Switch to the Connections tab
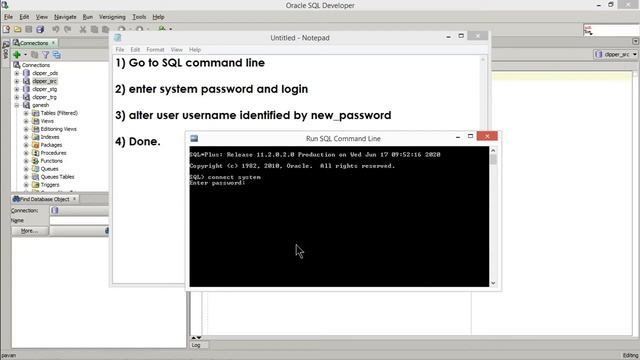The width and height of the screenshot is (640, 360). coord(33,43)
